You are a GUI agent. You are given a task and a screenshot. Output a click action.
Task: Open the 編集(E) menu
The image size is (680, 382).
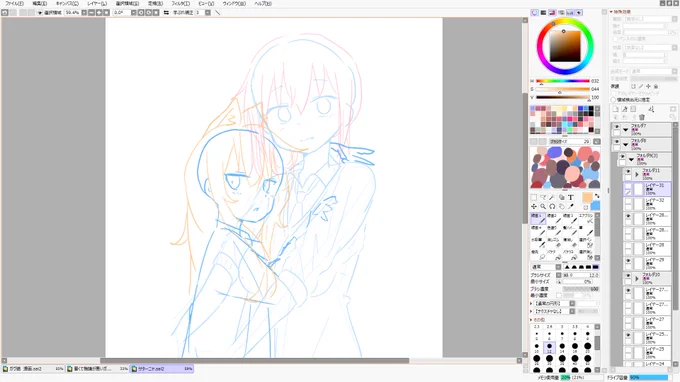pos(39,3)
